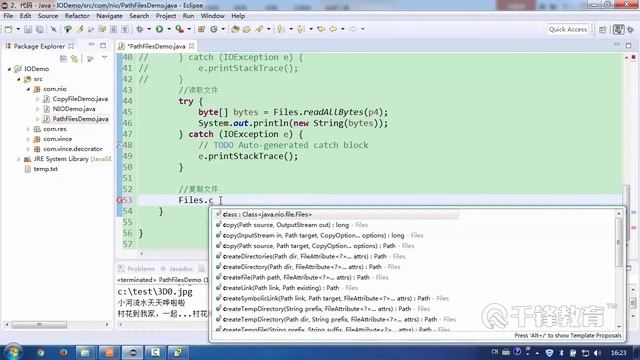
Task: Open the External Tools dropdown arrow
Action: 189,29
